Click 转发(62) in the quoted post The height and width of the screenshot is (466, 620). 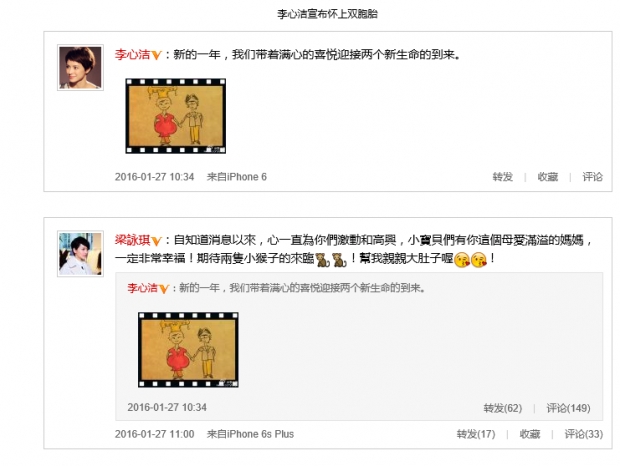point(503,408)
